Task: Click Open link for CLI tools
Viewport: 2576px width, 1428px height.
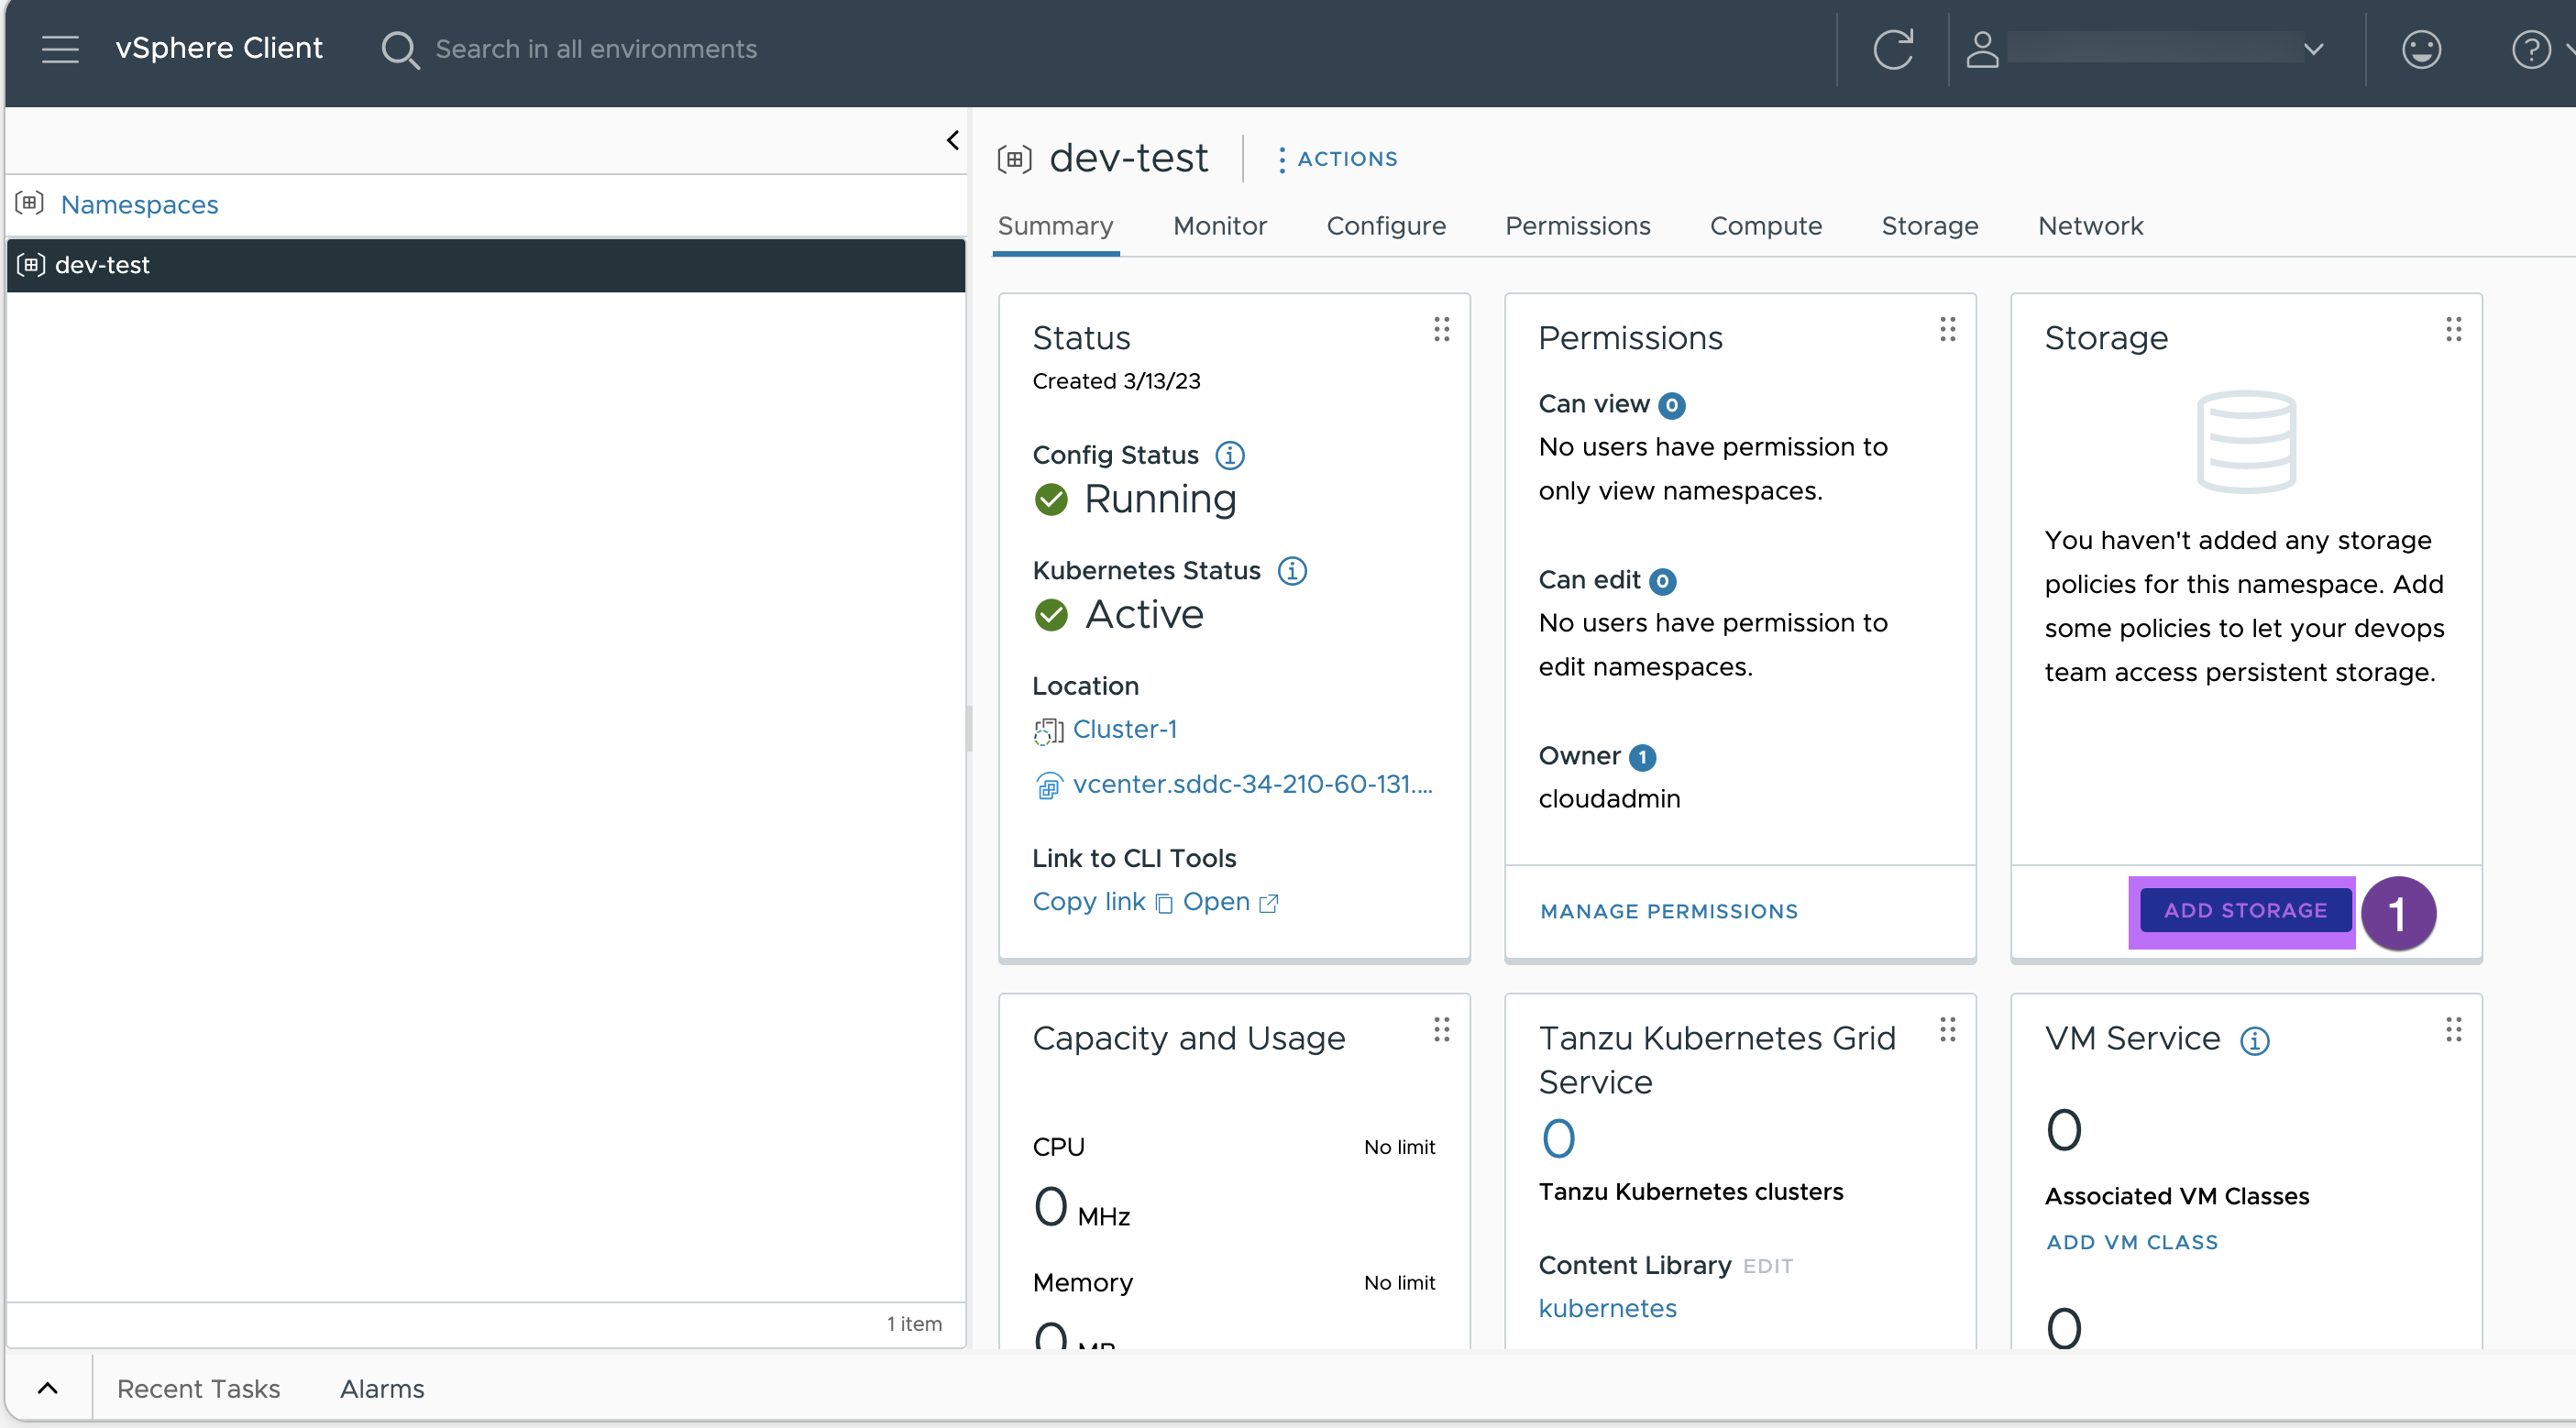Action: (1216, 901)
